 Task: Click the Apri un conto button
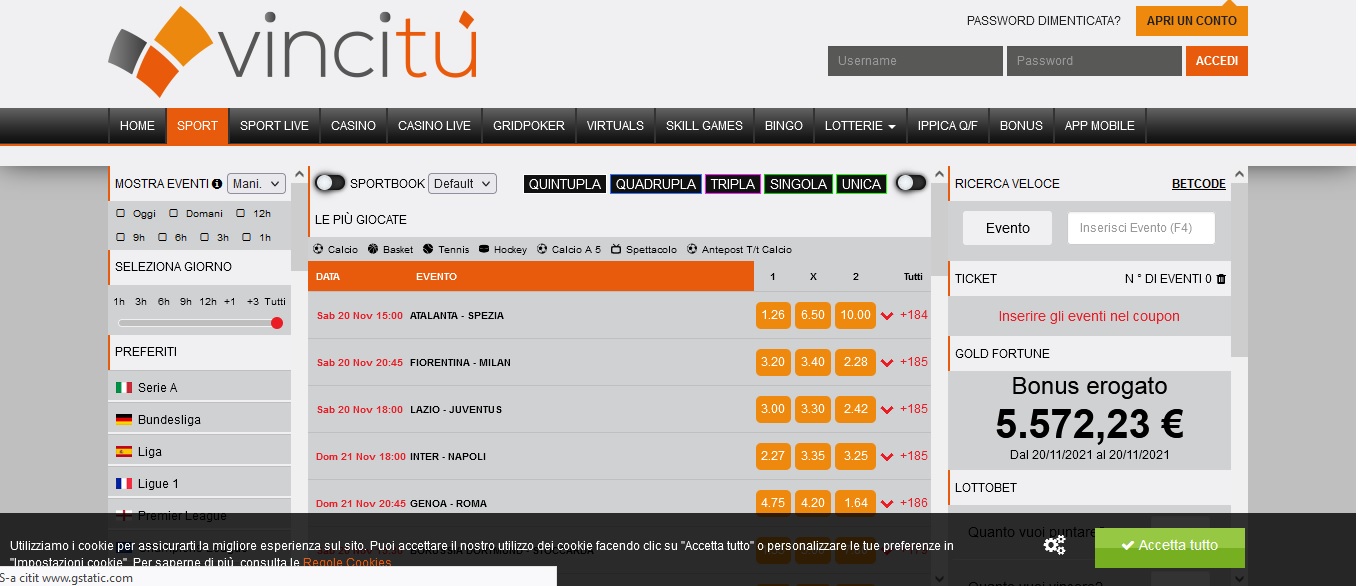(x=1191, y=20)
